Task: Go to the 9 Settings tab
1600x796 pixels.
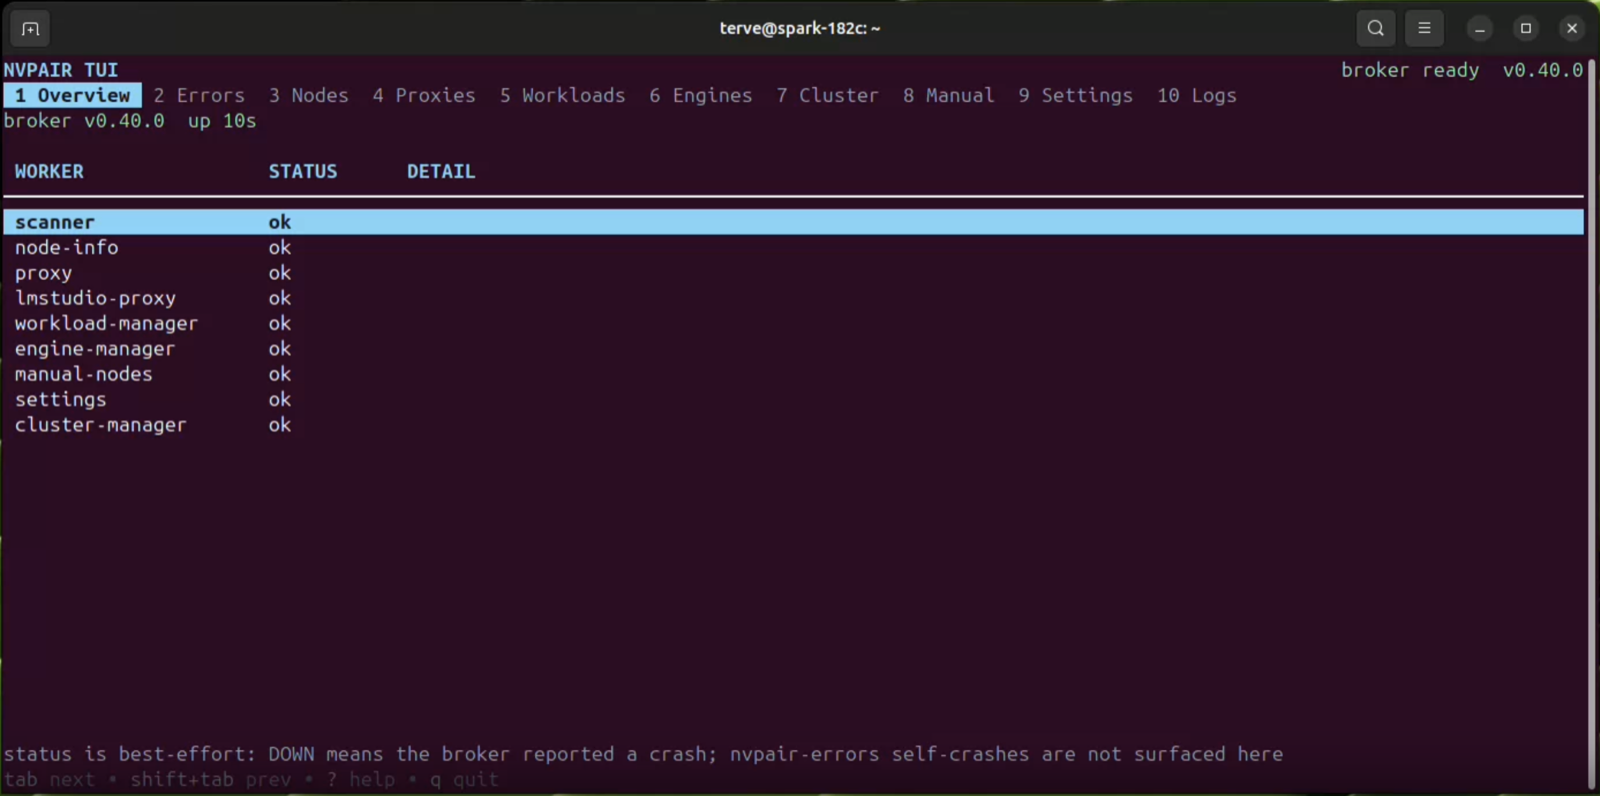Action: coord(1075,95)
